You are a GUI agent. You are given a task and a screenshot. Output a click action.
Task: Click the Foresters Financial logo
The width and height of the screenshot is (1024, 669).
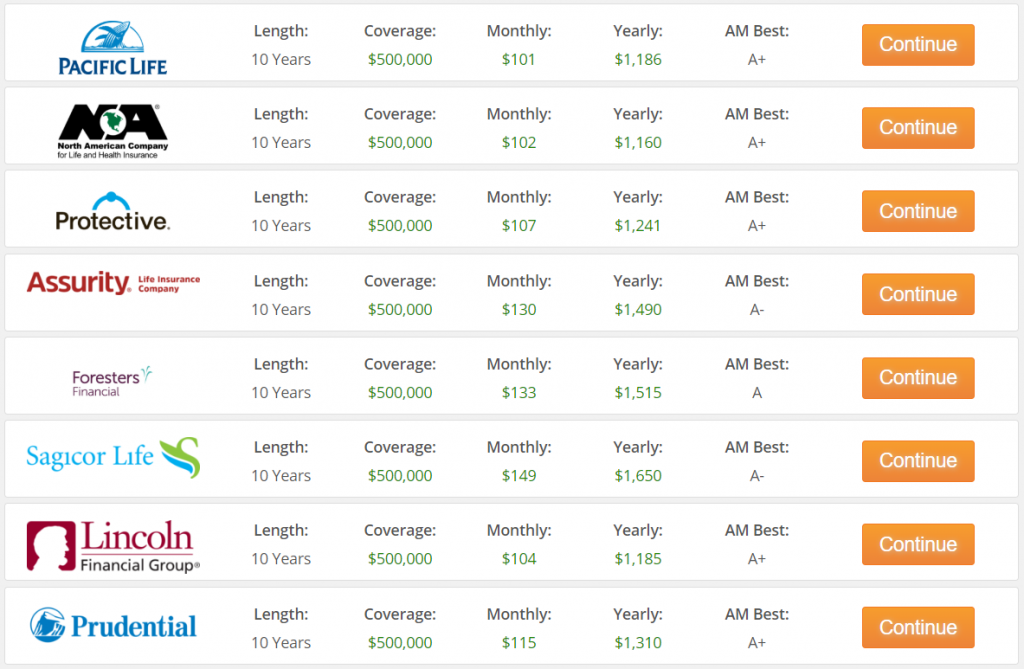click(x=110, y=377)
